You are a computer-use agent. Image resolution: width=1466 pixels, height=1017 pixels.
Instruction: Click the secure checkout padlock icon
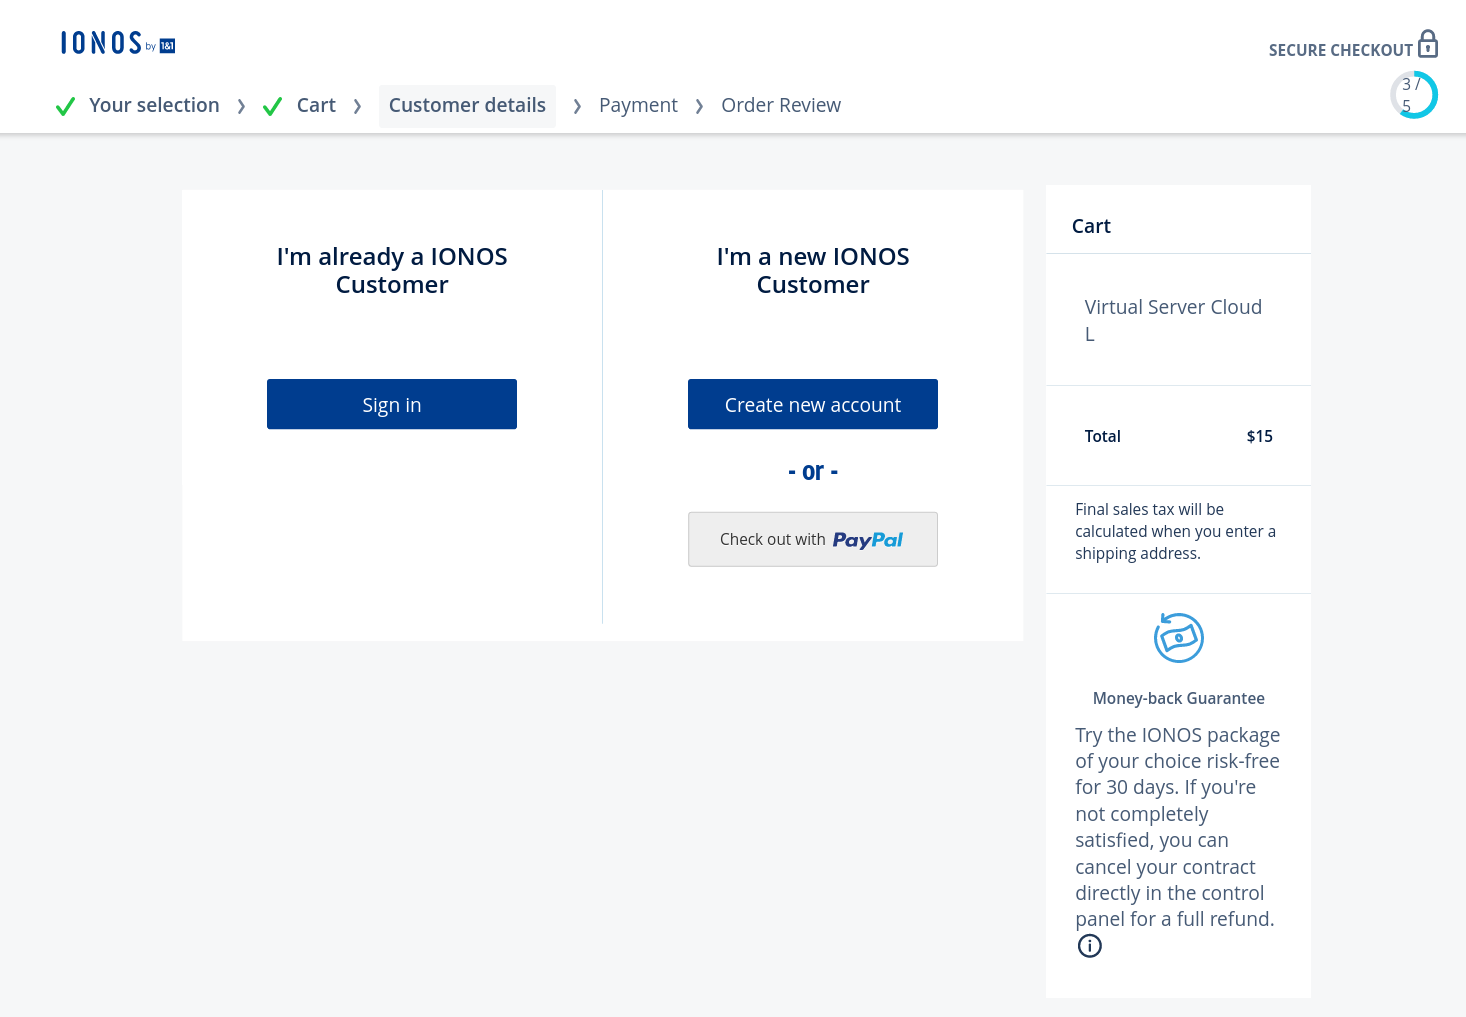1428,44
